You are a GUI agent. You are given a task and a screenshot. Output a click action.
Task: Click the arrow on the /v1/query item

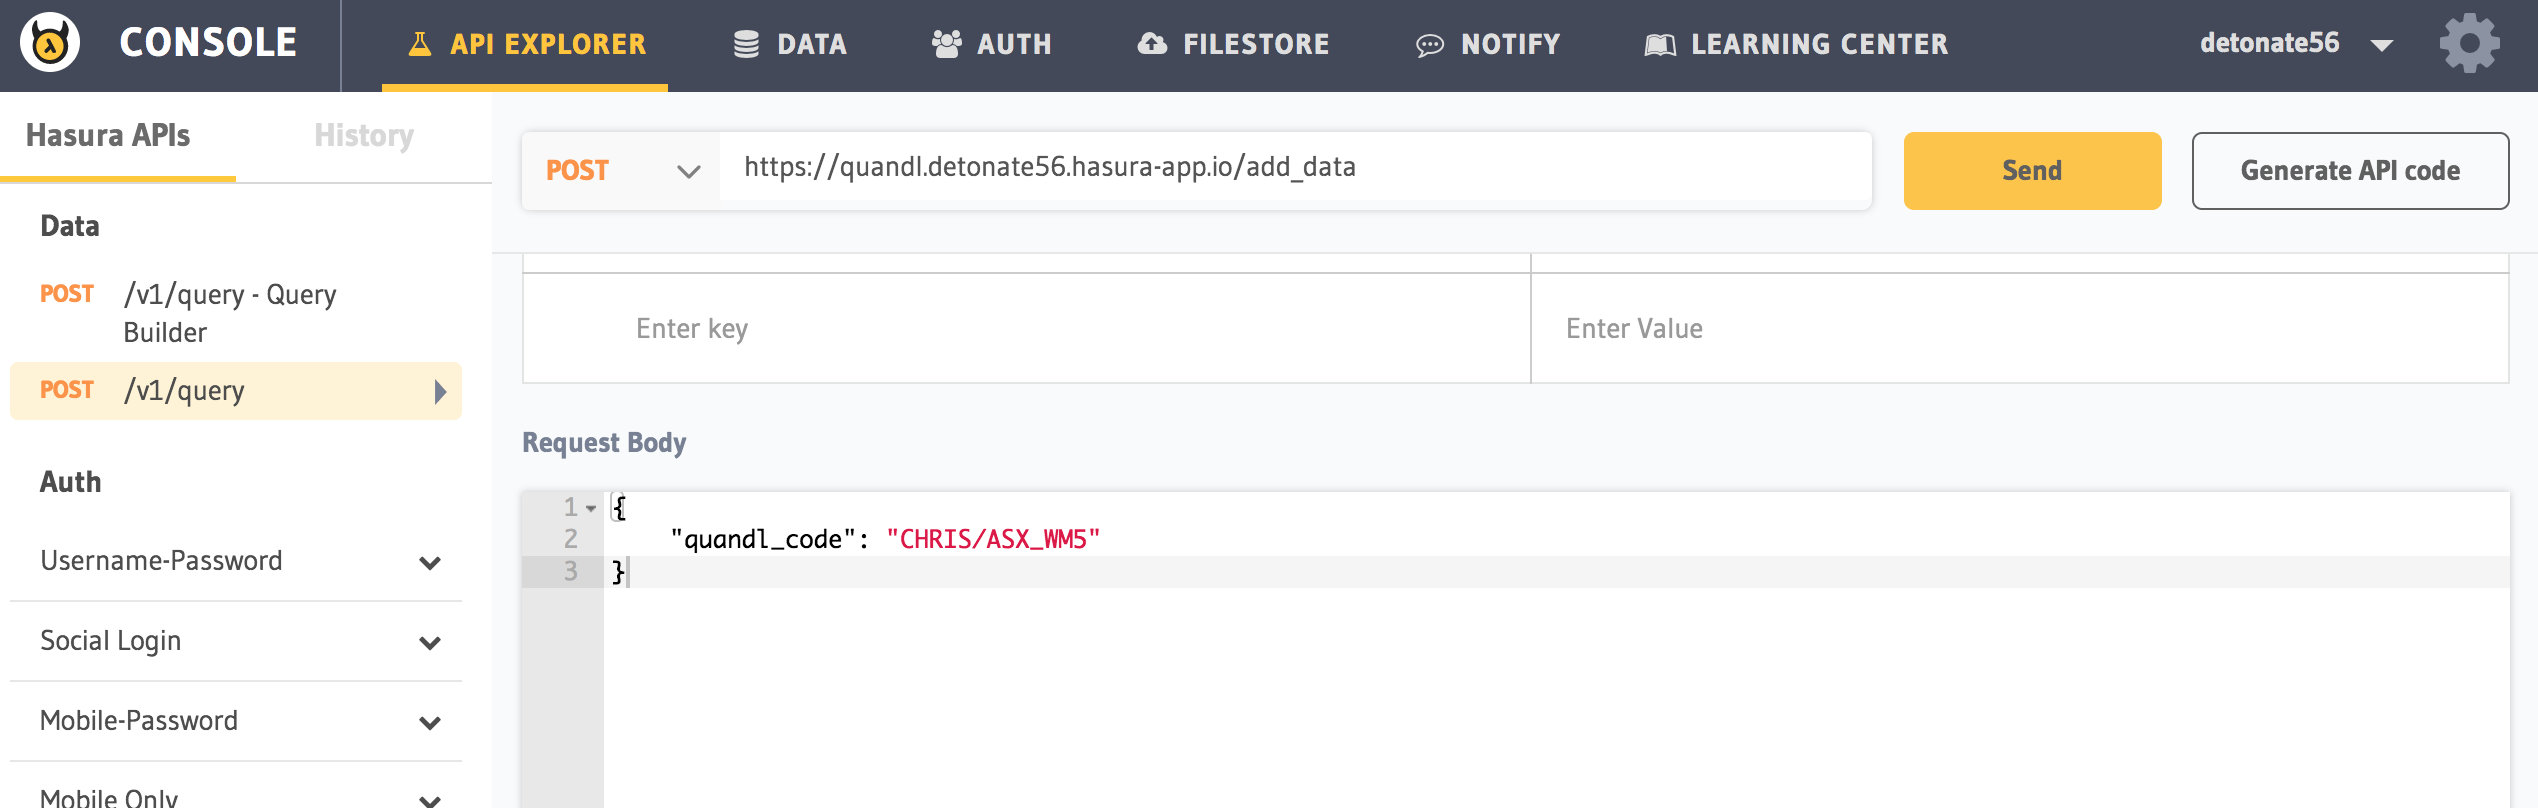pos(440,391)
